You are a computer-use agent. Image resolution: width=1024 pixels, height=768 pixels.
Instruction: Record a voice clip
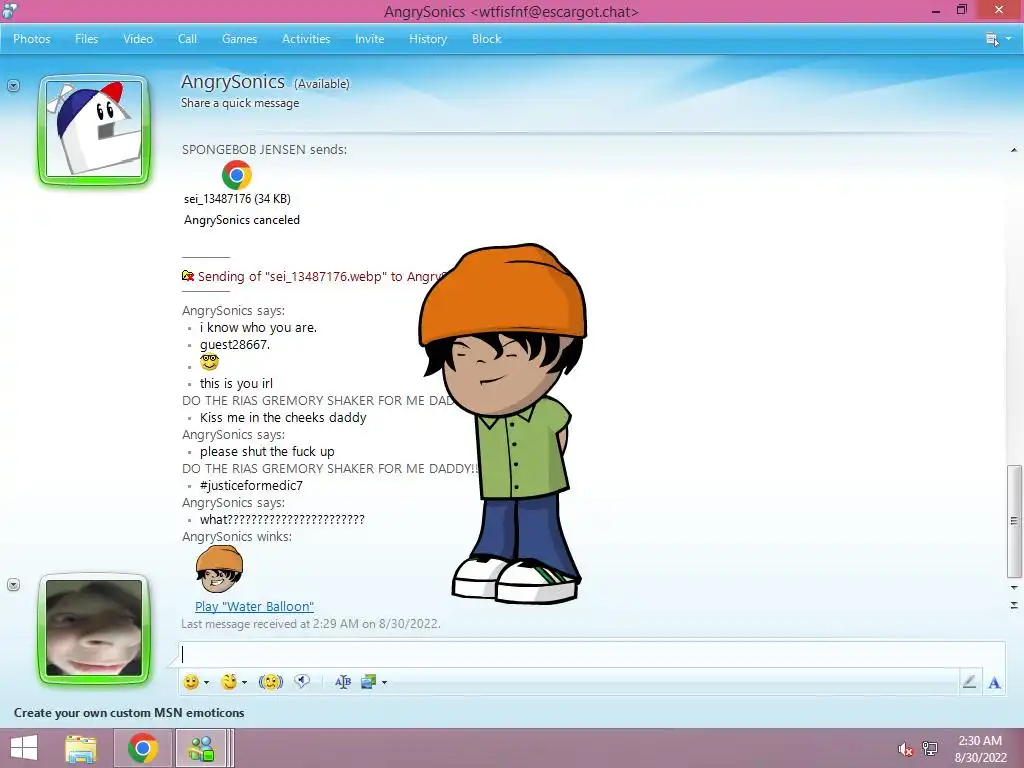click(x=302, y=681)
